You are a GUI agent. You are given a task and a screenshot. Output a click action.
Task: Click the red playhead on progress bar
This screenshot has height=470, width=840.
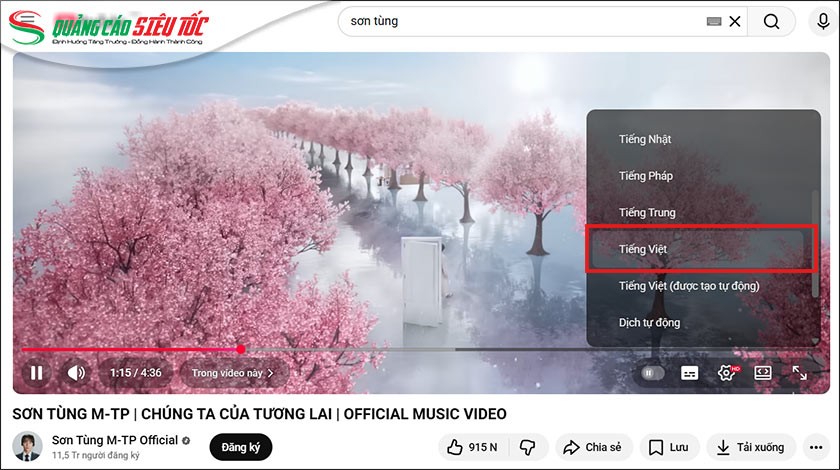(241, 349)
